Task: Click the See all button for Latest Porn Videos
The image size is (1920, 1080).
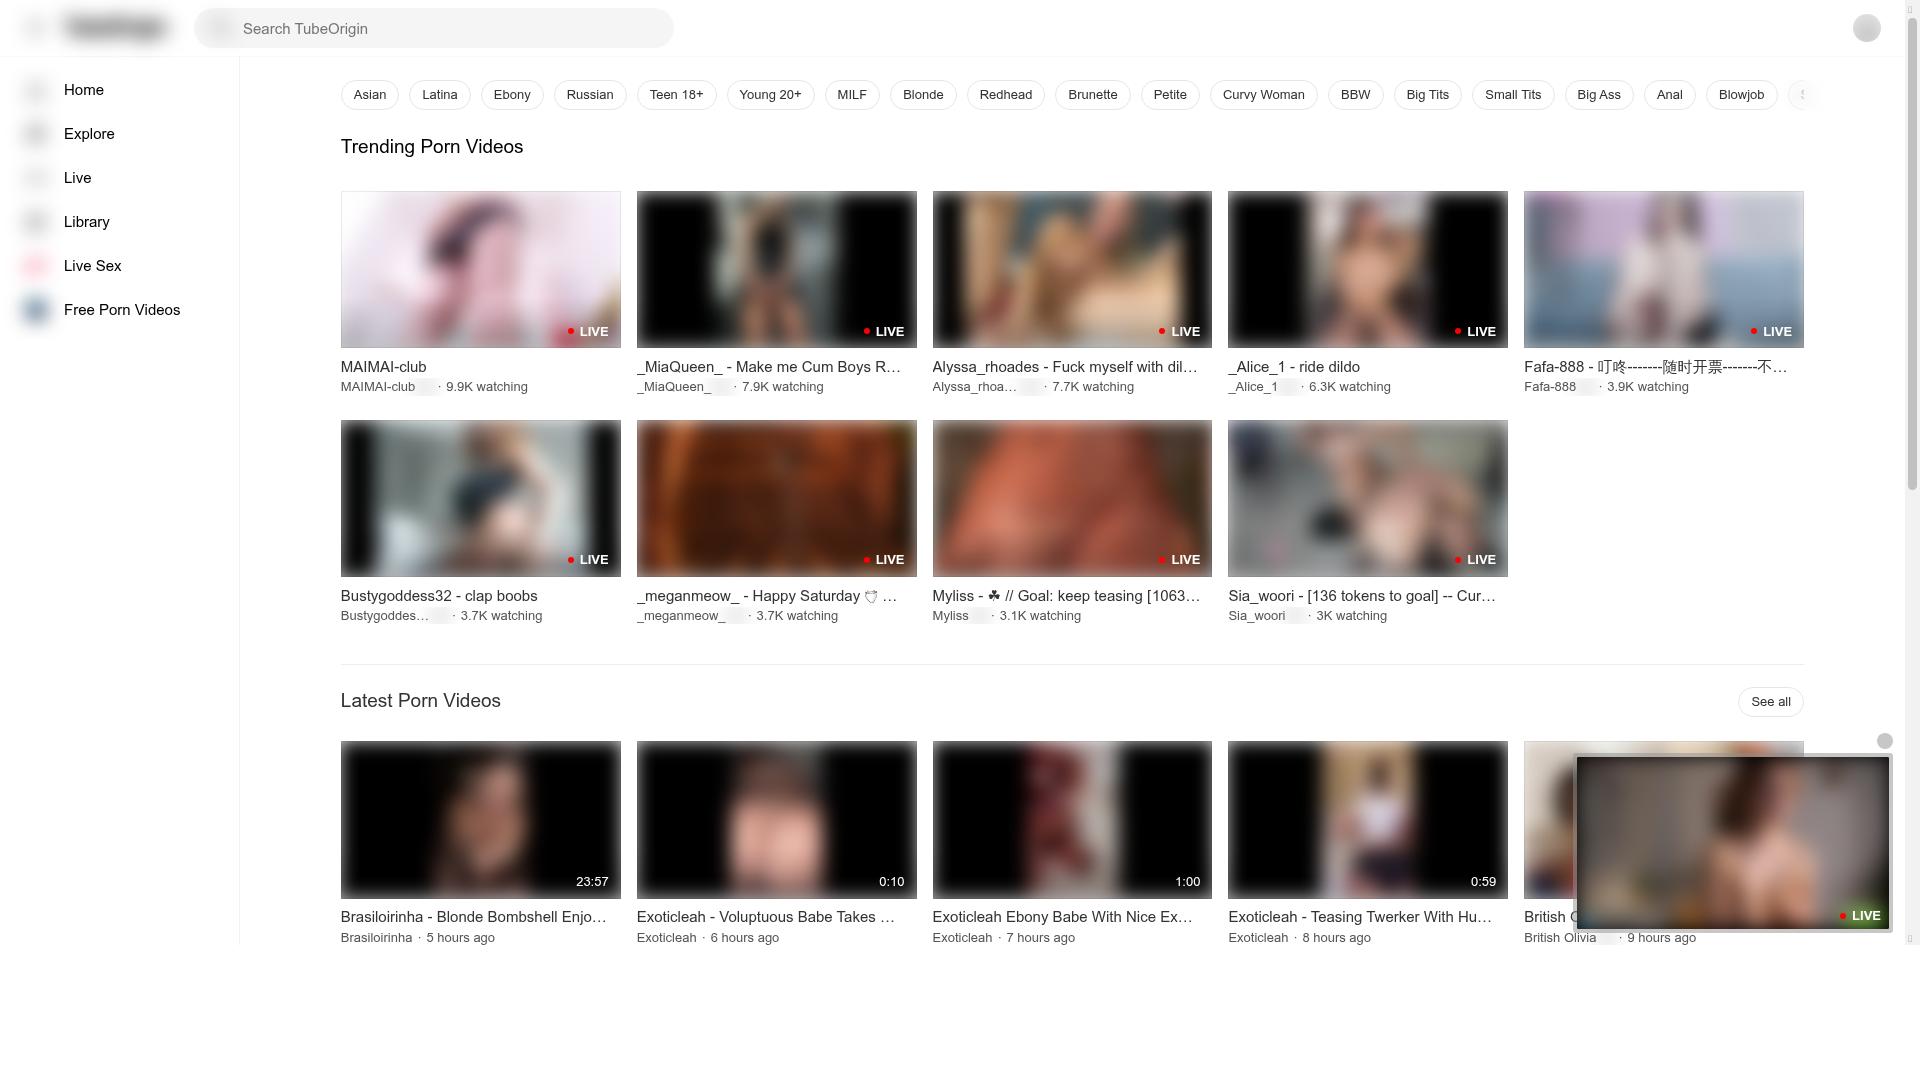Action: click(x=1770, y=702)
